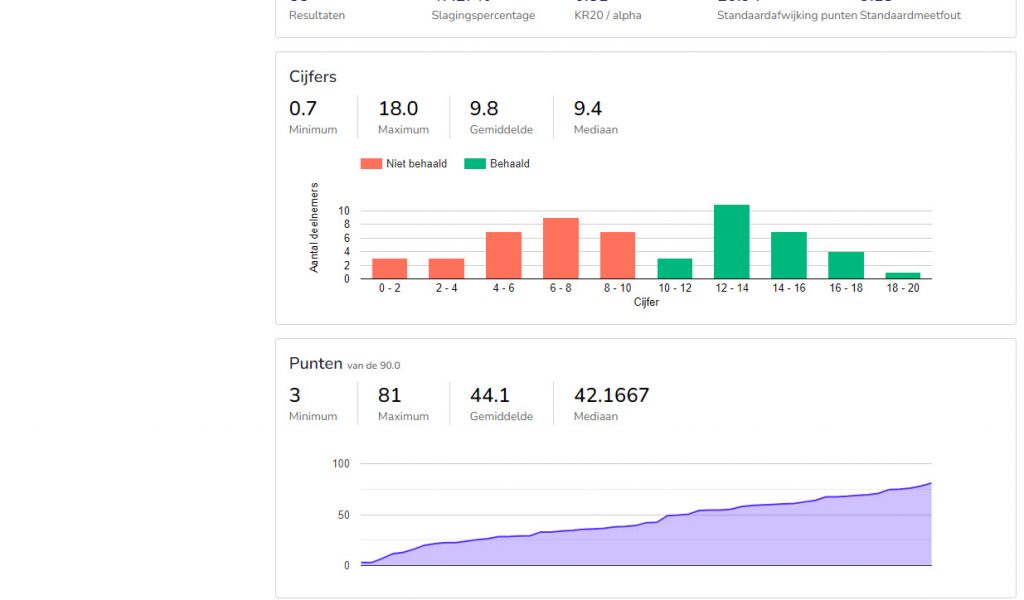The height and width of the screenshot is (600, 1024).
Task: Select the 16 - 18 green bar
Action: tap(846, 266)
